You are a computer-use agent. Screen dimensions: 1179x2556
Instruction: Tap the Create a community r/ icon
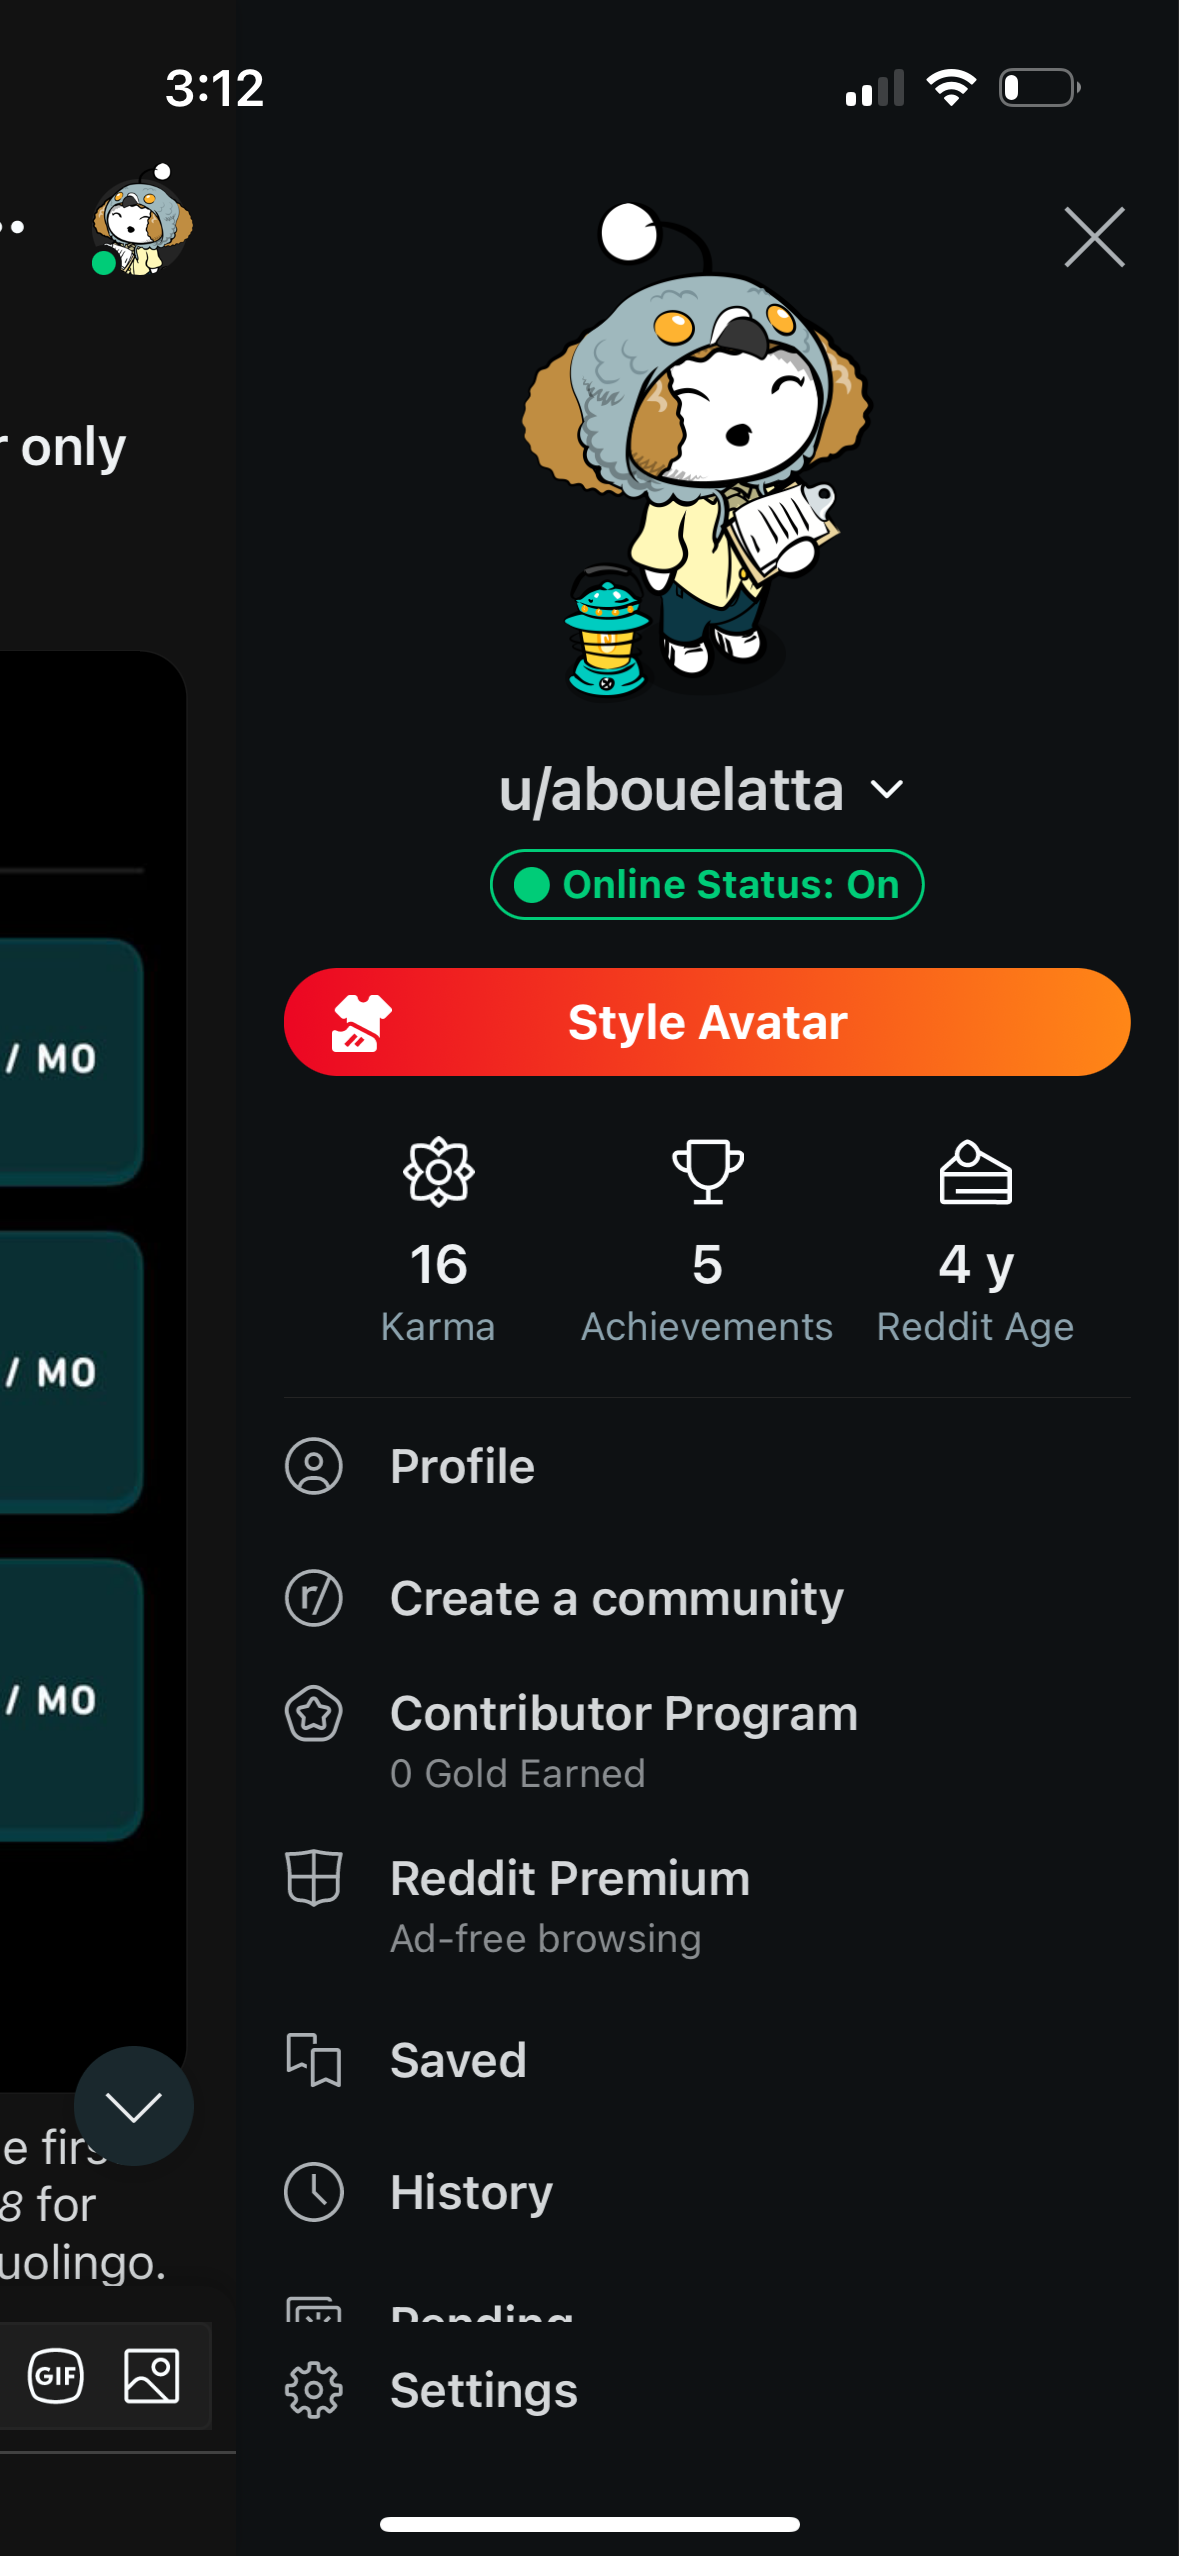(314, 1598)
